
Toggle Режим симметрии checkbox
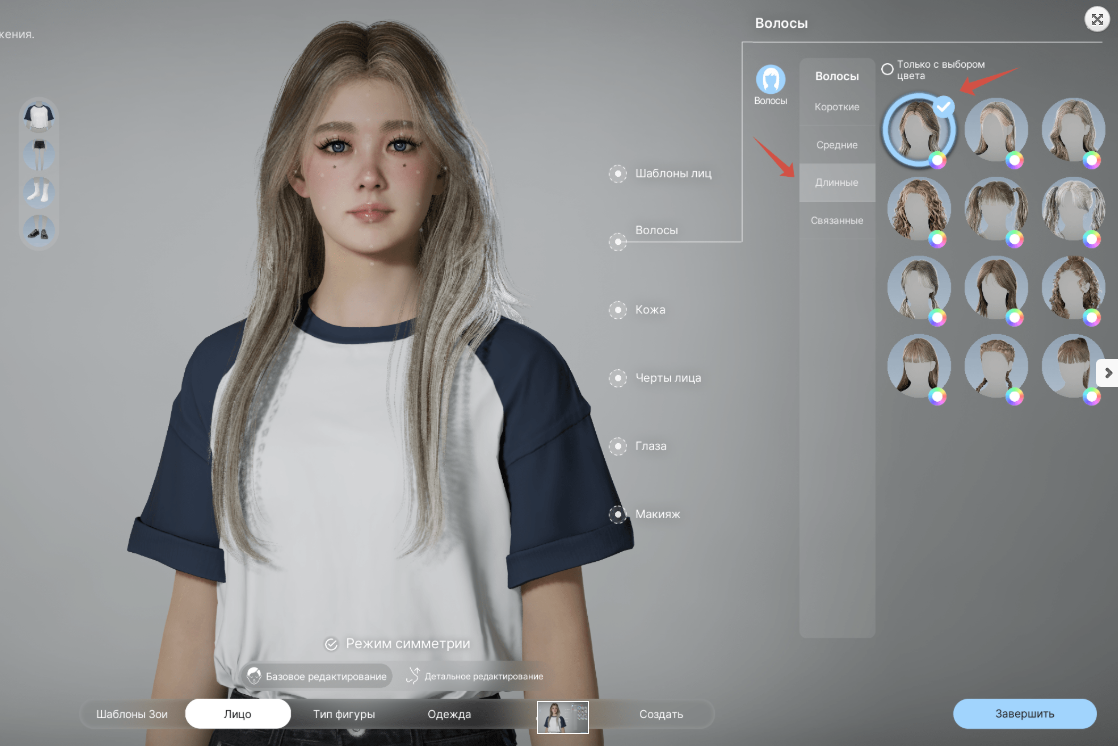tap(331, 644)
